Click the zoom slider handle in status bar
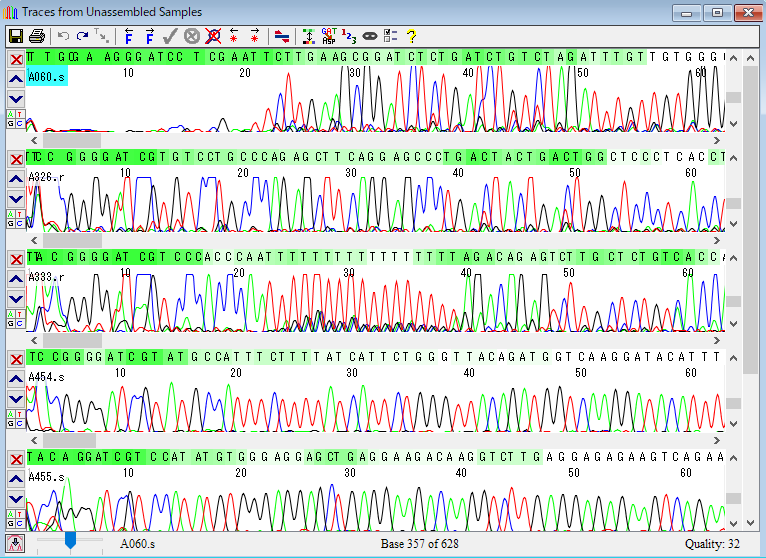Screen dimensions: 766x558 [x=70, y=541]
